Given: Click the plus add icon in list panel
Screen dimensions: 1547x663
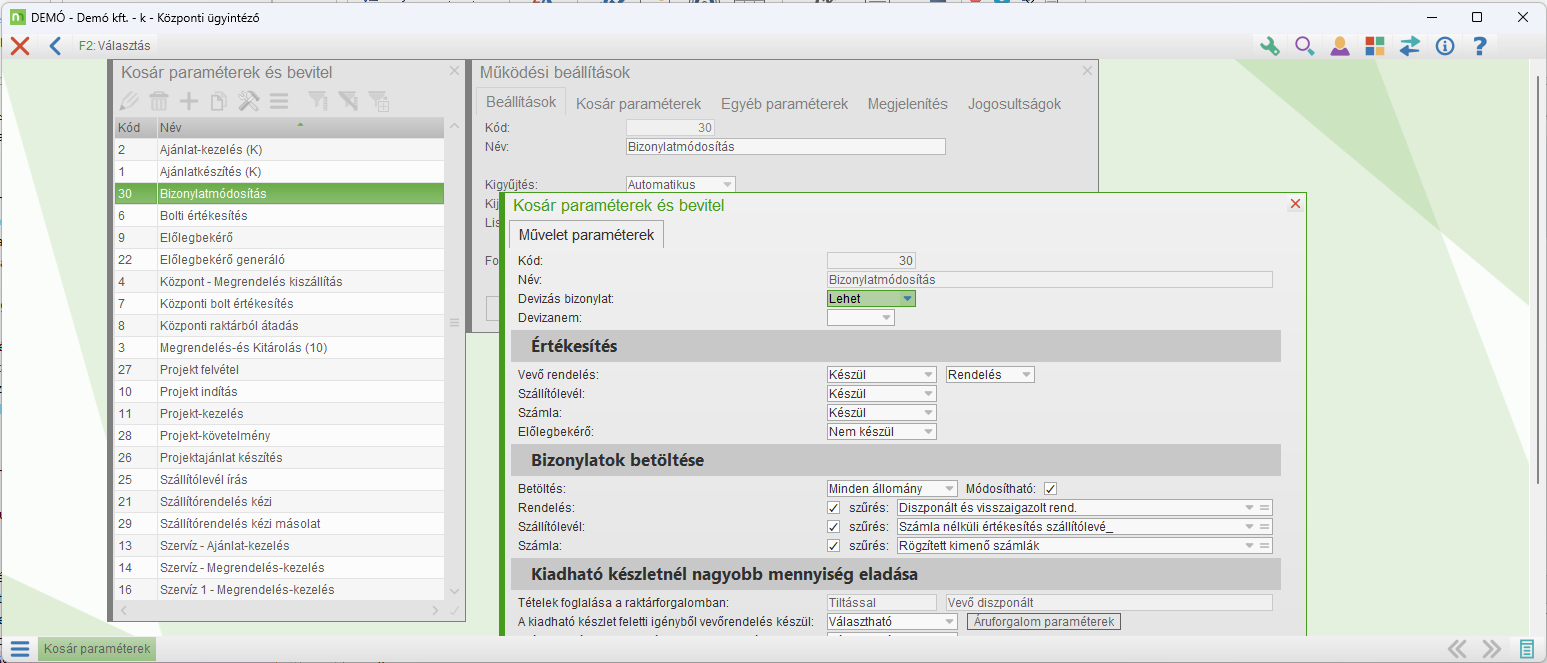Looking at the screenshot, I should (189, 100).
